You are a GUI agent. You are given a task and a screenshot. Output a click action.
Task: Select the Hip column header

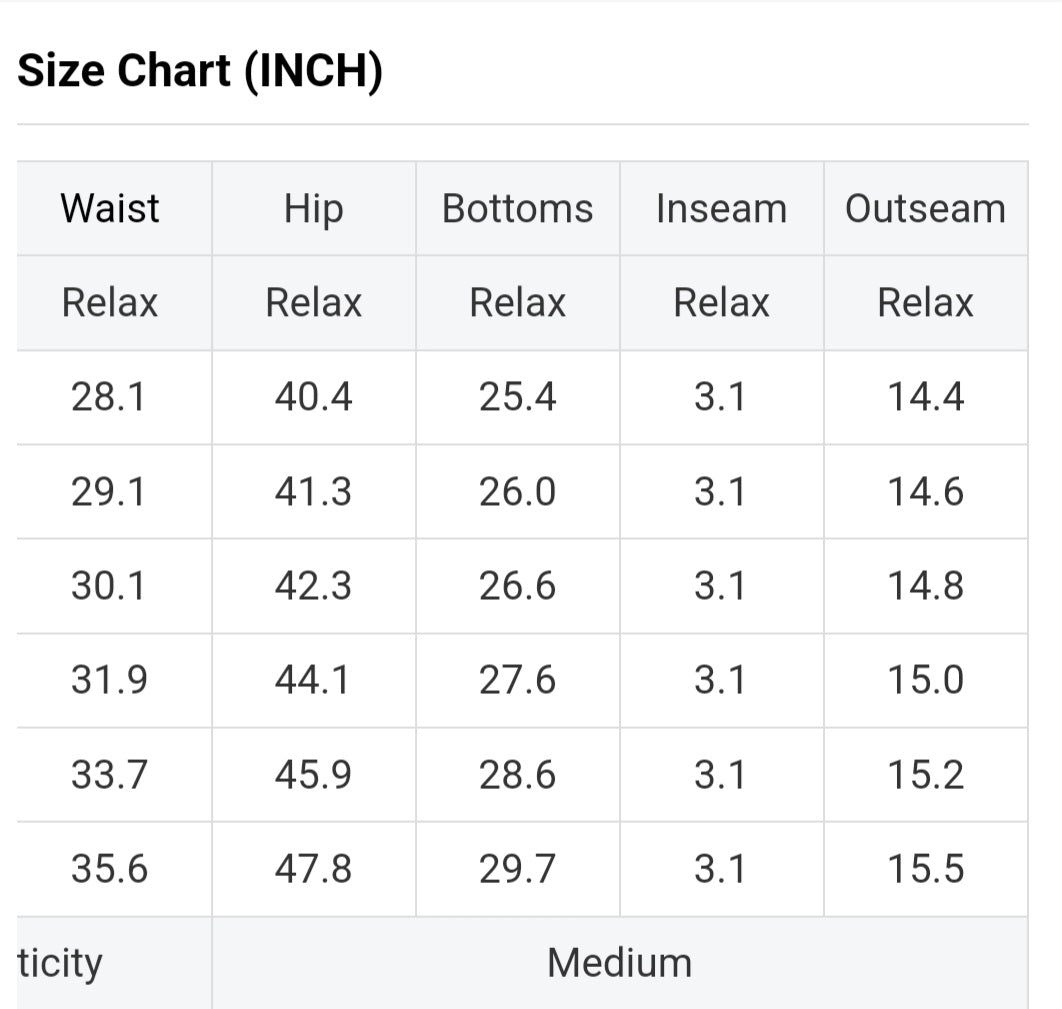tap(313, 209)
